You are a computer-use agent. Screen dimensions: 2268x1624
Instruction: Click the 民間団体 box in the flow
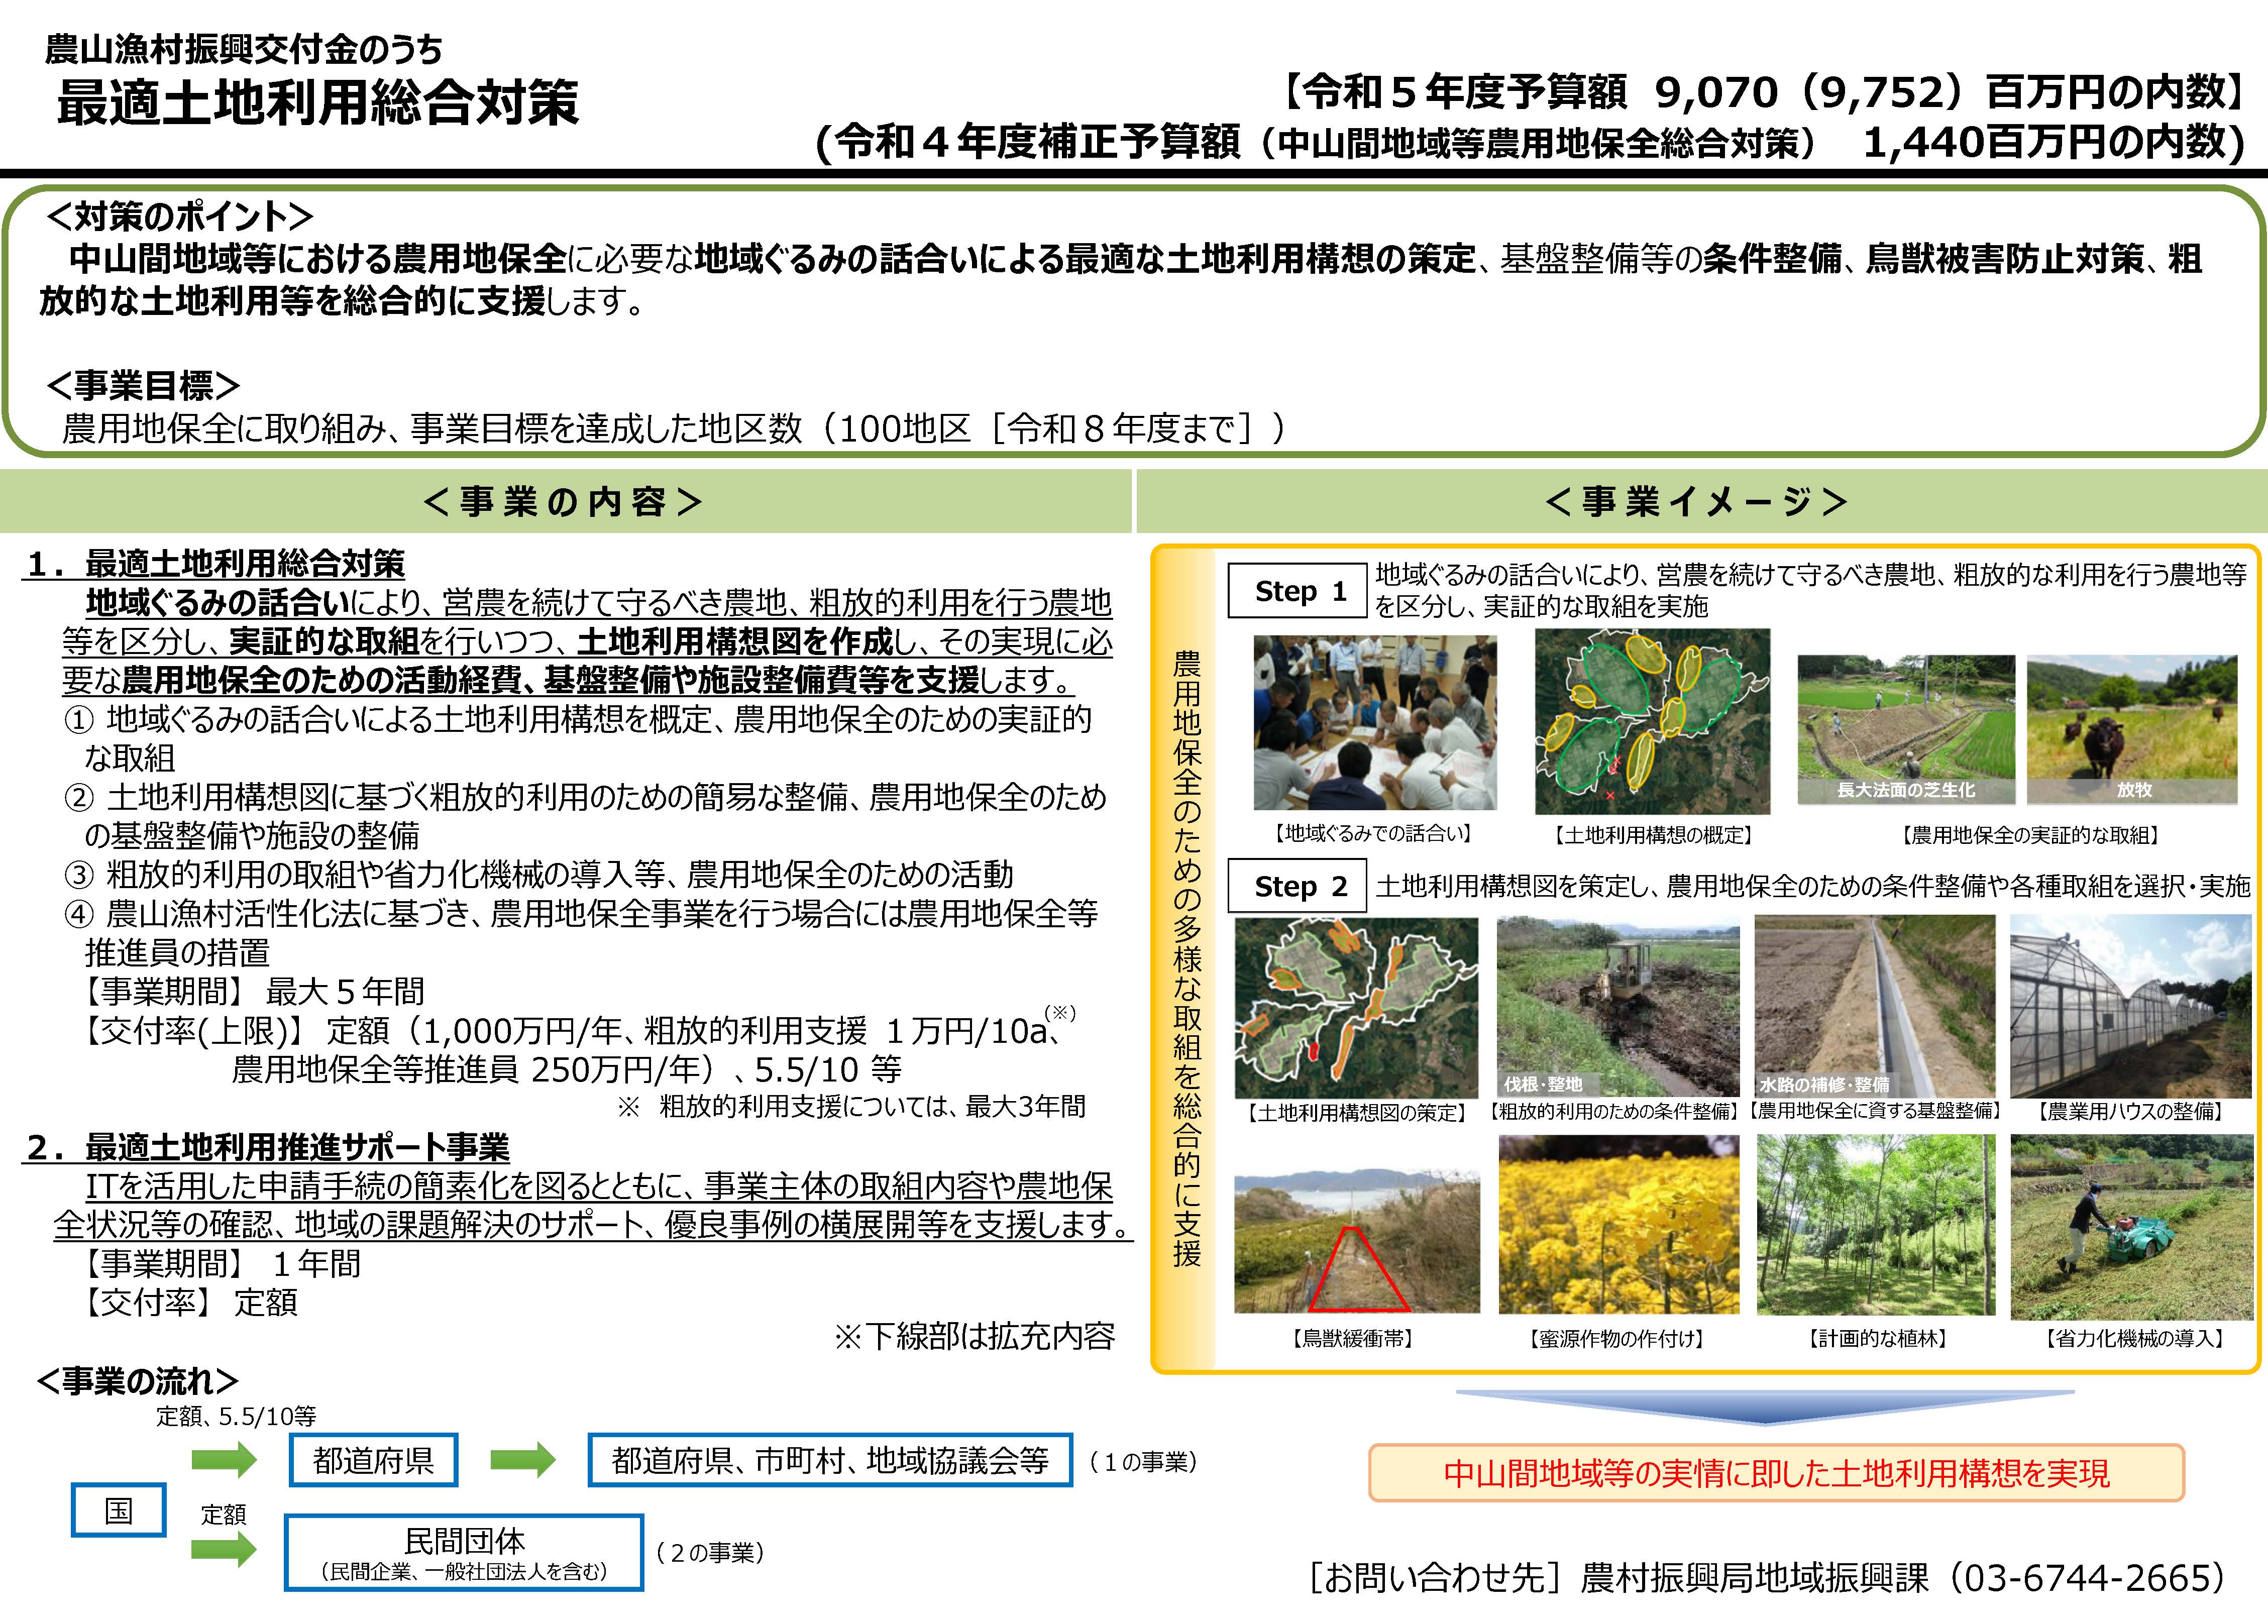(x=463, y=1552)
